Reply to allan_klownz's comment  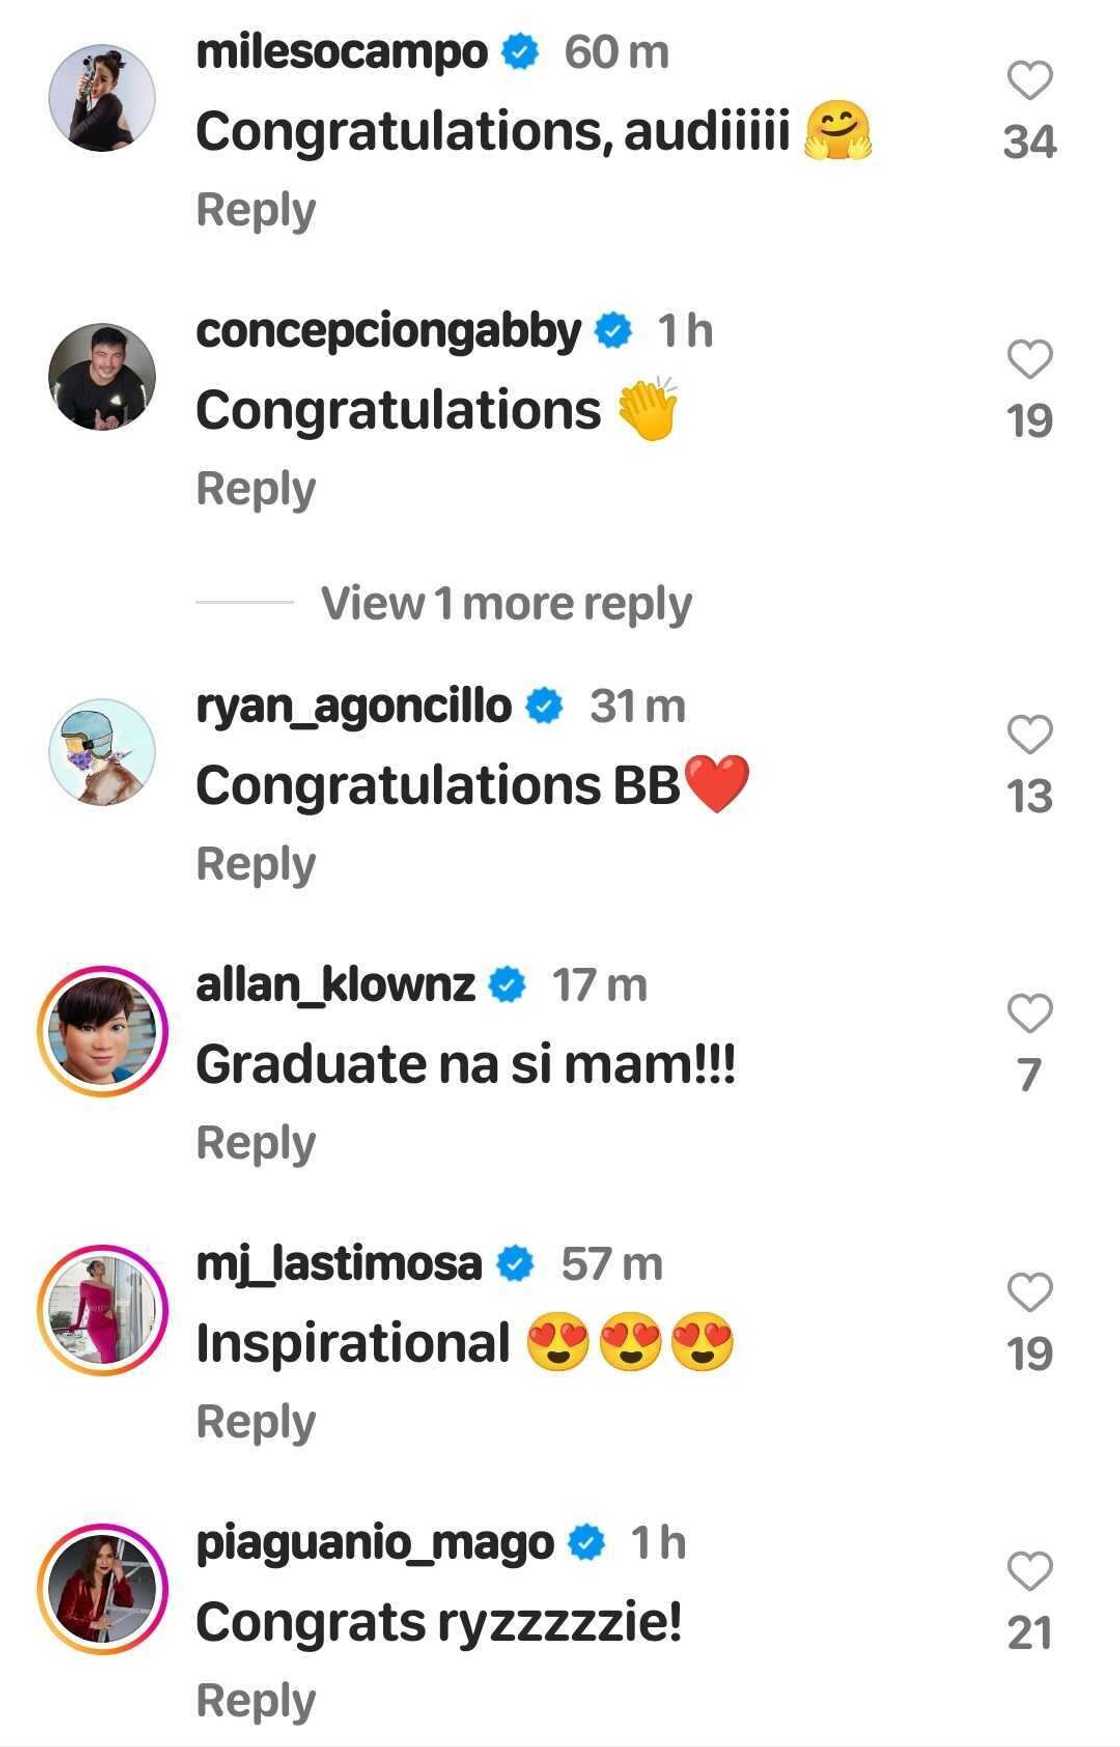pyautogui.click(x=255, y=1143)
